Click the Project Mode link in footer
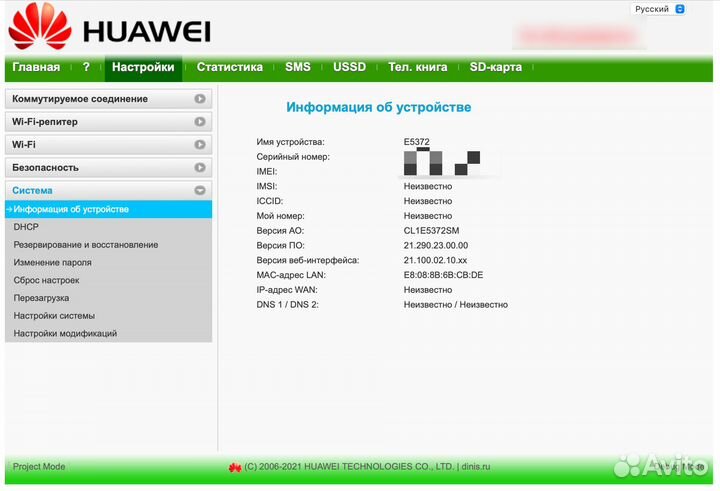 39,467
